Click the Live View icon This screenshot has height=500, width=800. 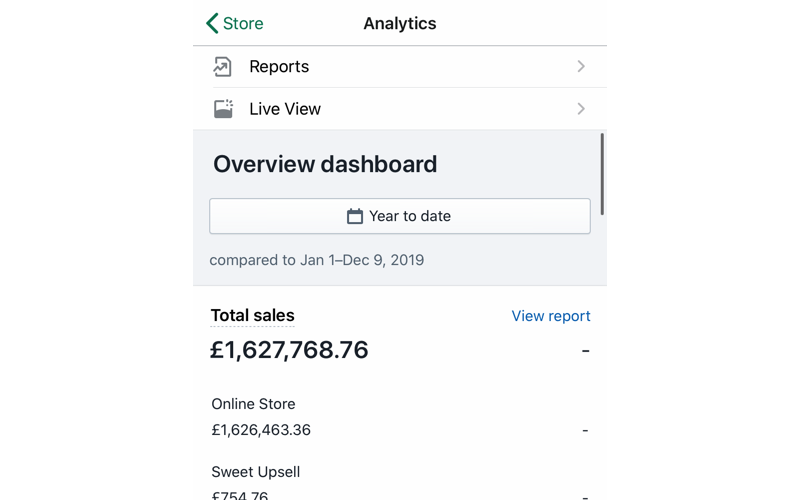[x=224, y=109]
